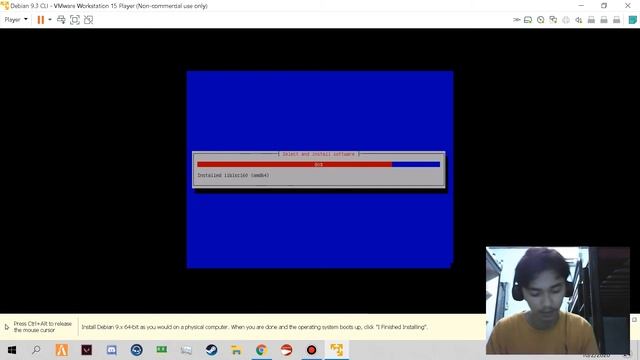This screenshot has height=360, width=640.
Task: Open the grey cards taskbar icon
Action: pos(187,350)
